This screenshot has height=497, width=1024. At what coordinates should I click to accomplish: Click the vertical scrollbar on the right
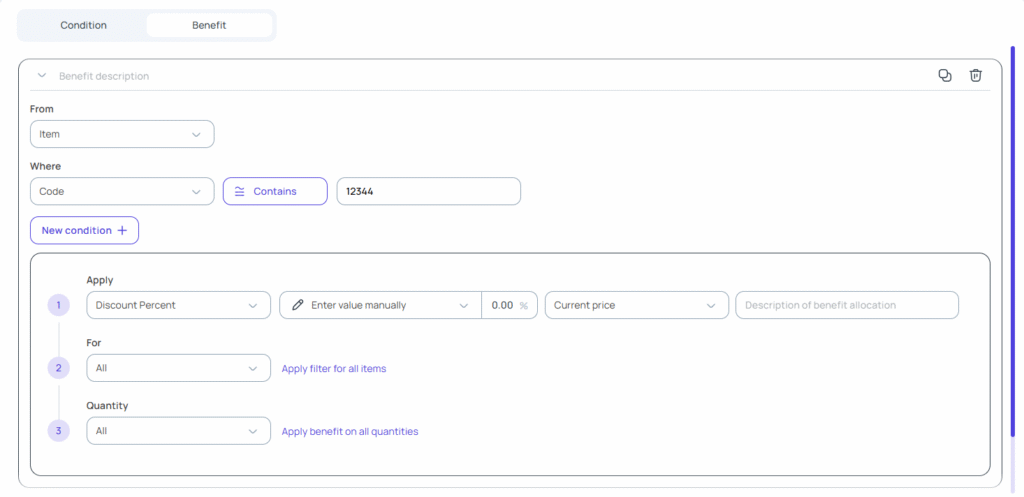point(1014,240)
